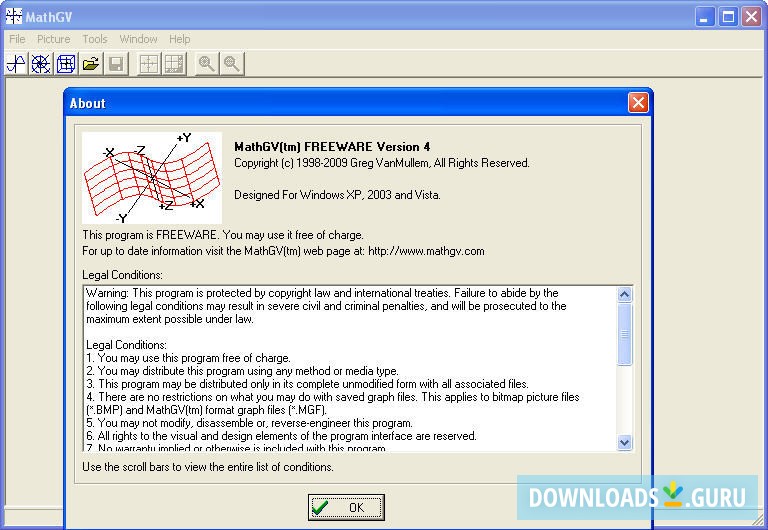Click 'Use the scroll bars to view' hint text
The width and height of the screenshot is (768, 530).
pos(208,467)
